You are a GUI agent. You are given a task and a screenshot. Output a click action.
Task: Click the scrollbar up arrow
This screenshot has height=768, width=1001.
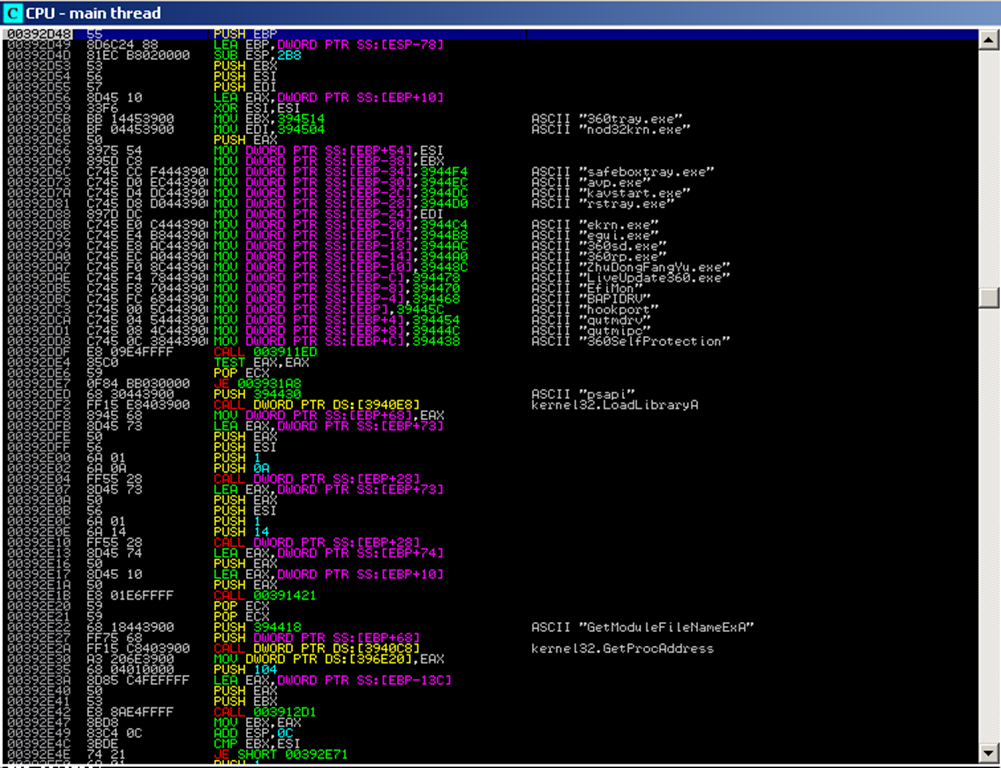990,38
